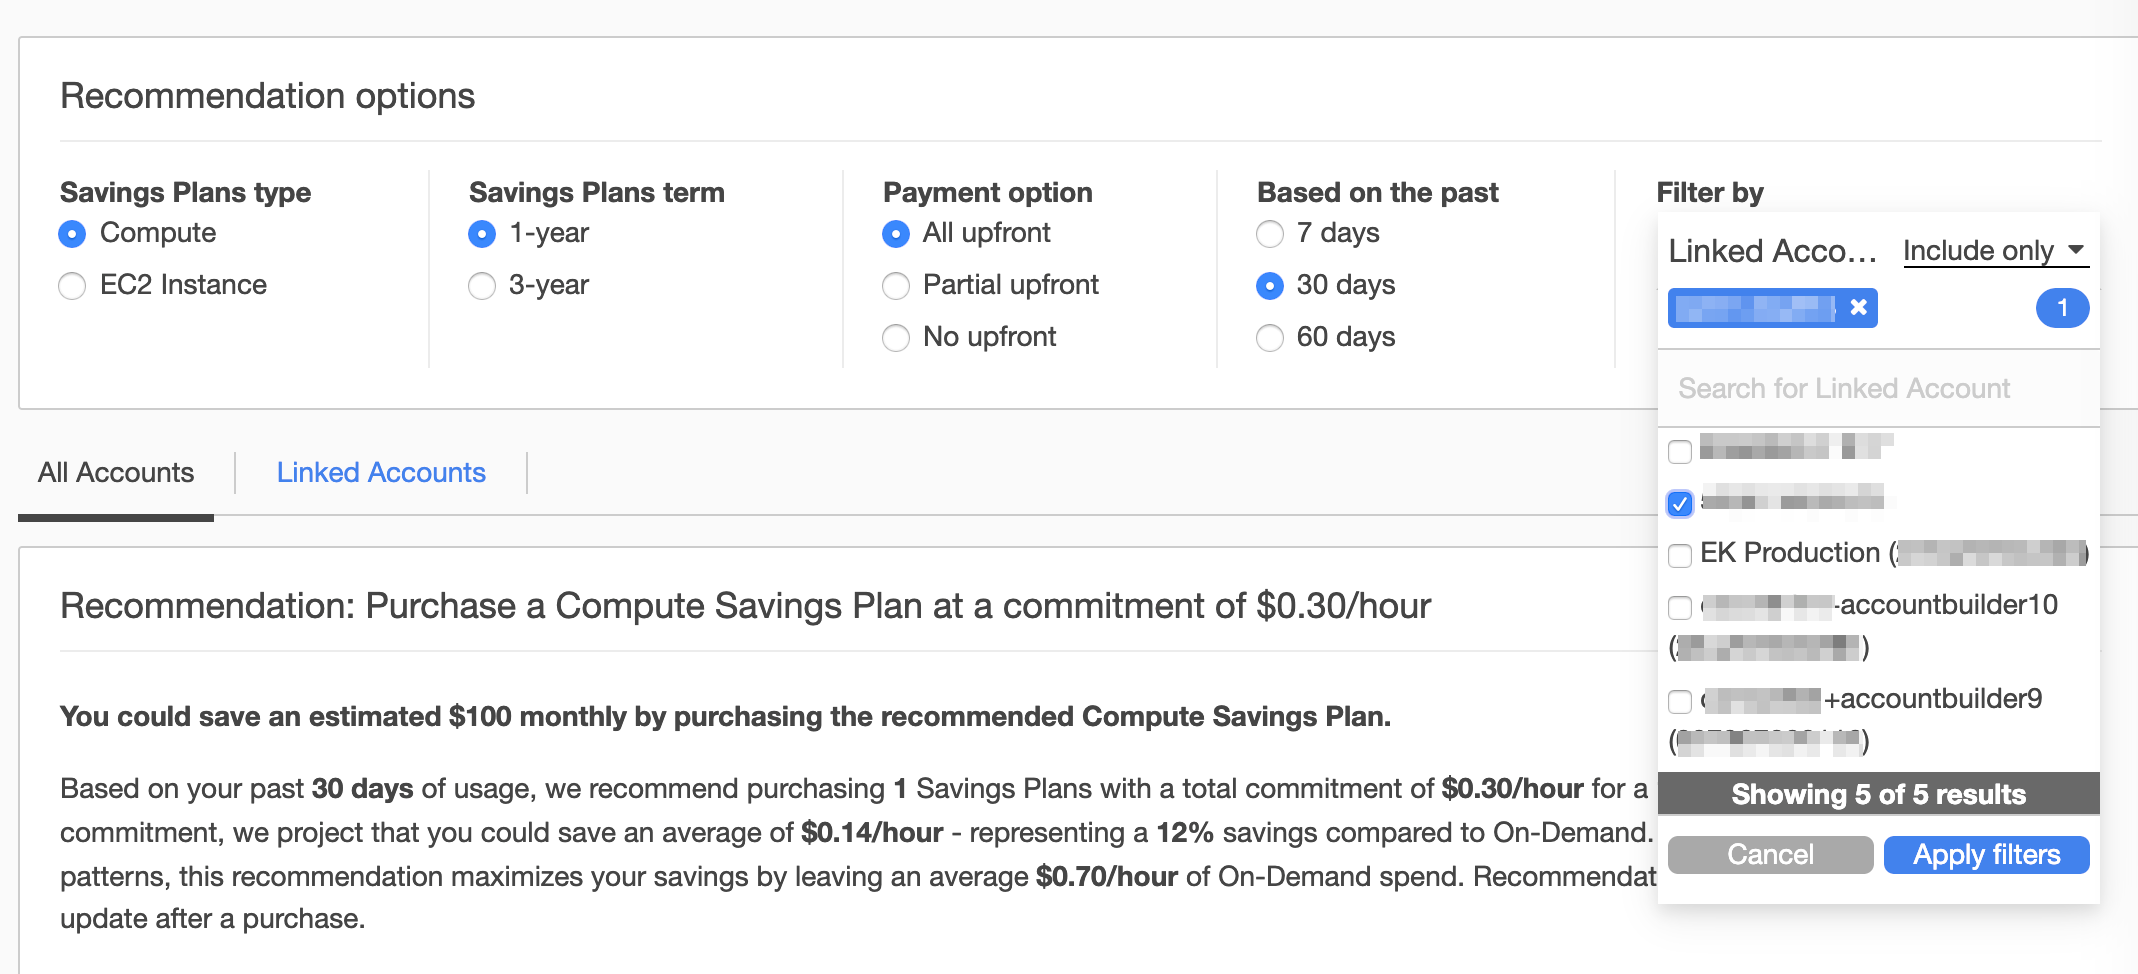The height and width of the screenshot is (974, 2138).
Task: Base recommendation on past 7 days
Action: point(1270,234)
